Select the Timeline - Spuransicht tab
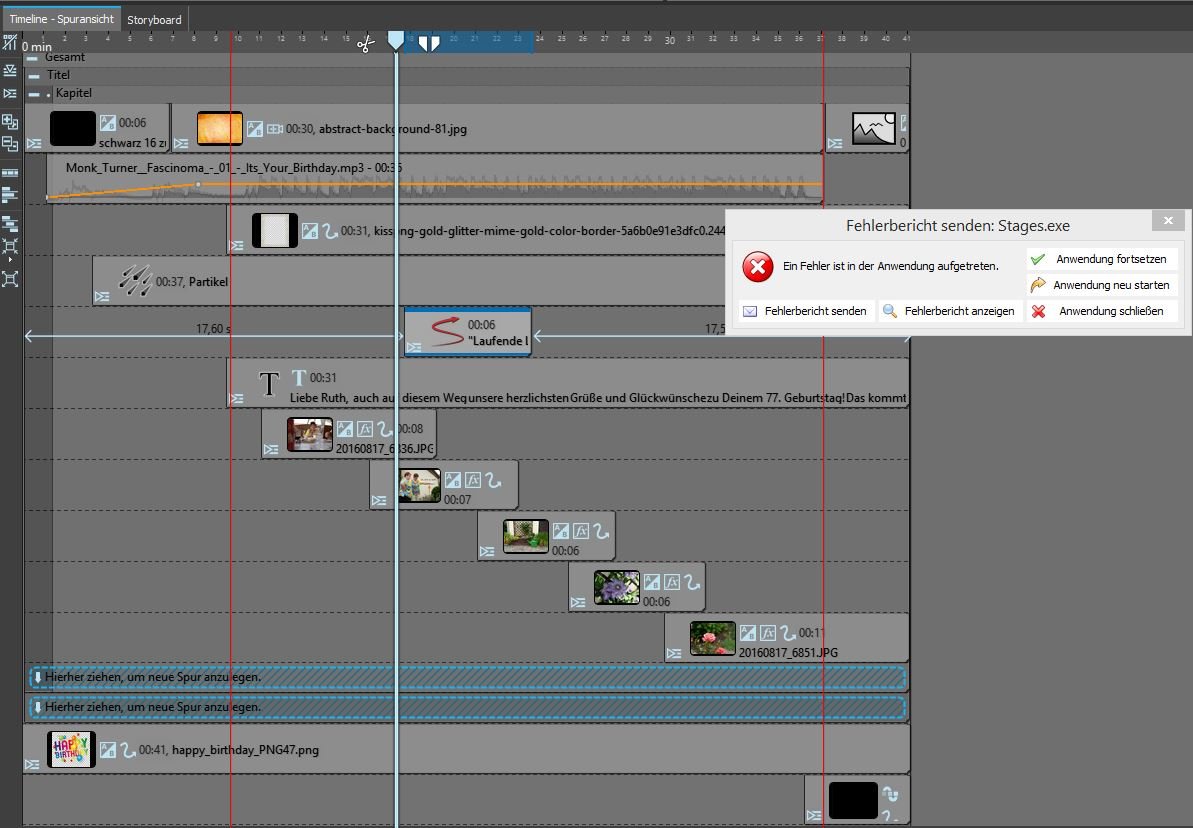This screenshot has width=1193, height=828. 60,19
